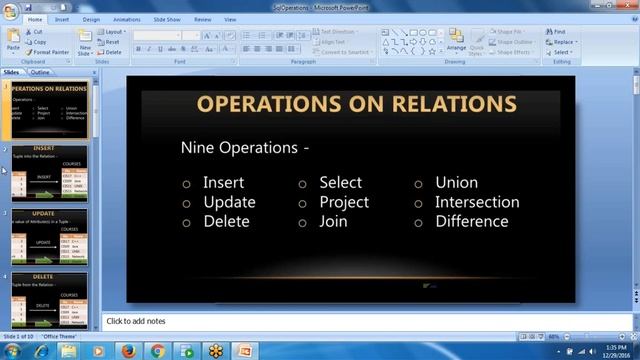The height and width of the screenshot is (360, 640).
Task: Select the DELETE slide thumbnail
Action: point(49,301)
